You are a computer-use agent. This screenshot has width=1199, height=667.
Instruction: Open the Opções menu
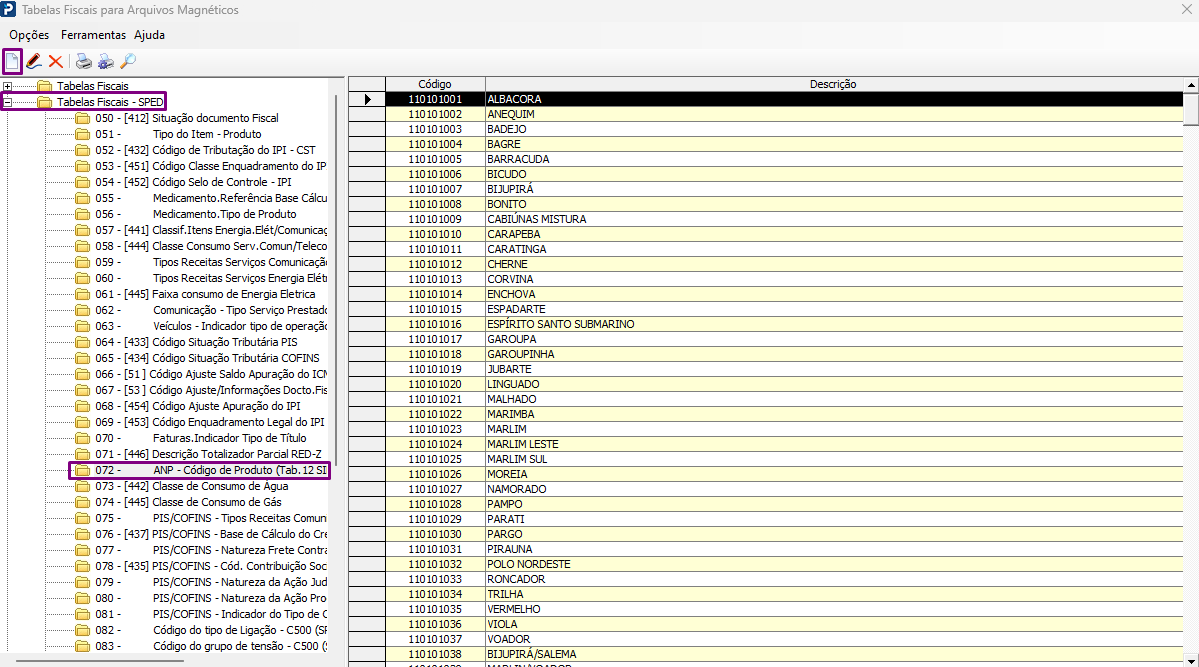pos(29,34)
